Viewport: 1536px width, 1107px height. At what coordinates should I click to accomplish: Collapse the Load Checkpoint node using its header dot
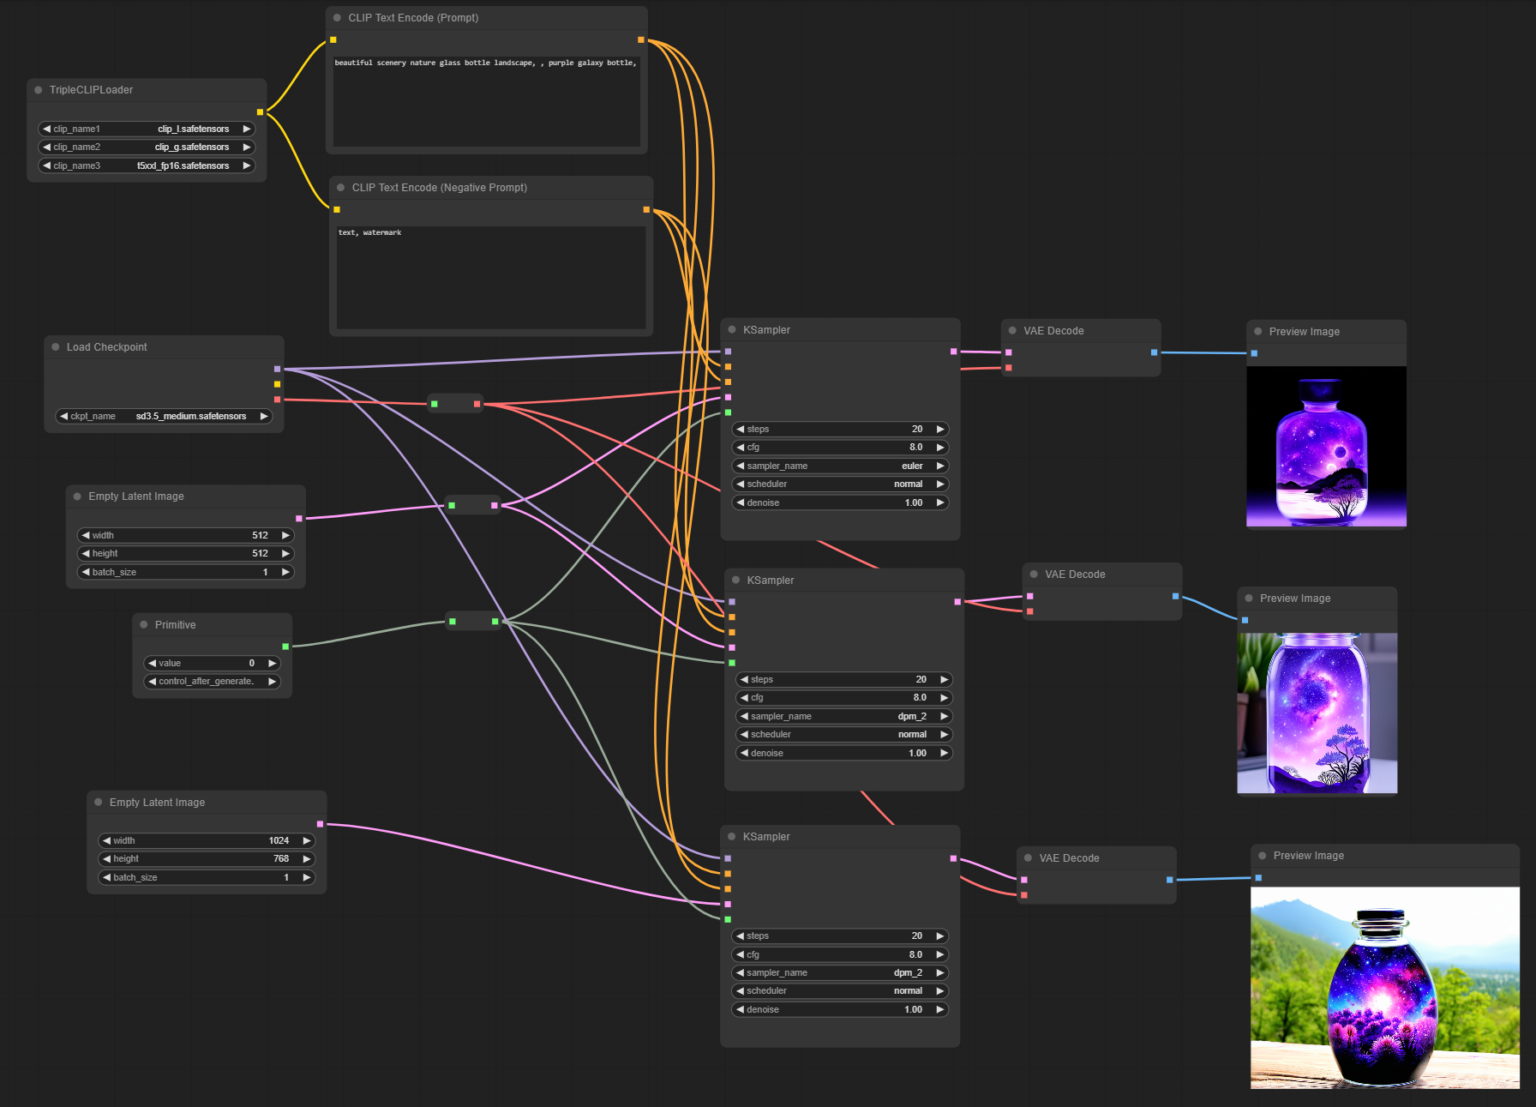point(55,346)
